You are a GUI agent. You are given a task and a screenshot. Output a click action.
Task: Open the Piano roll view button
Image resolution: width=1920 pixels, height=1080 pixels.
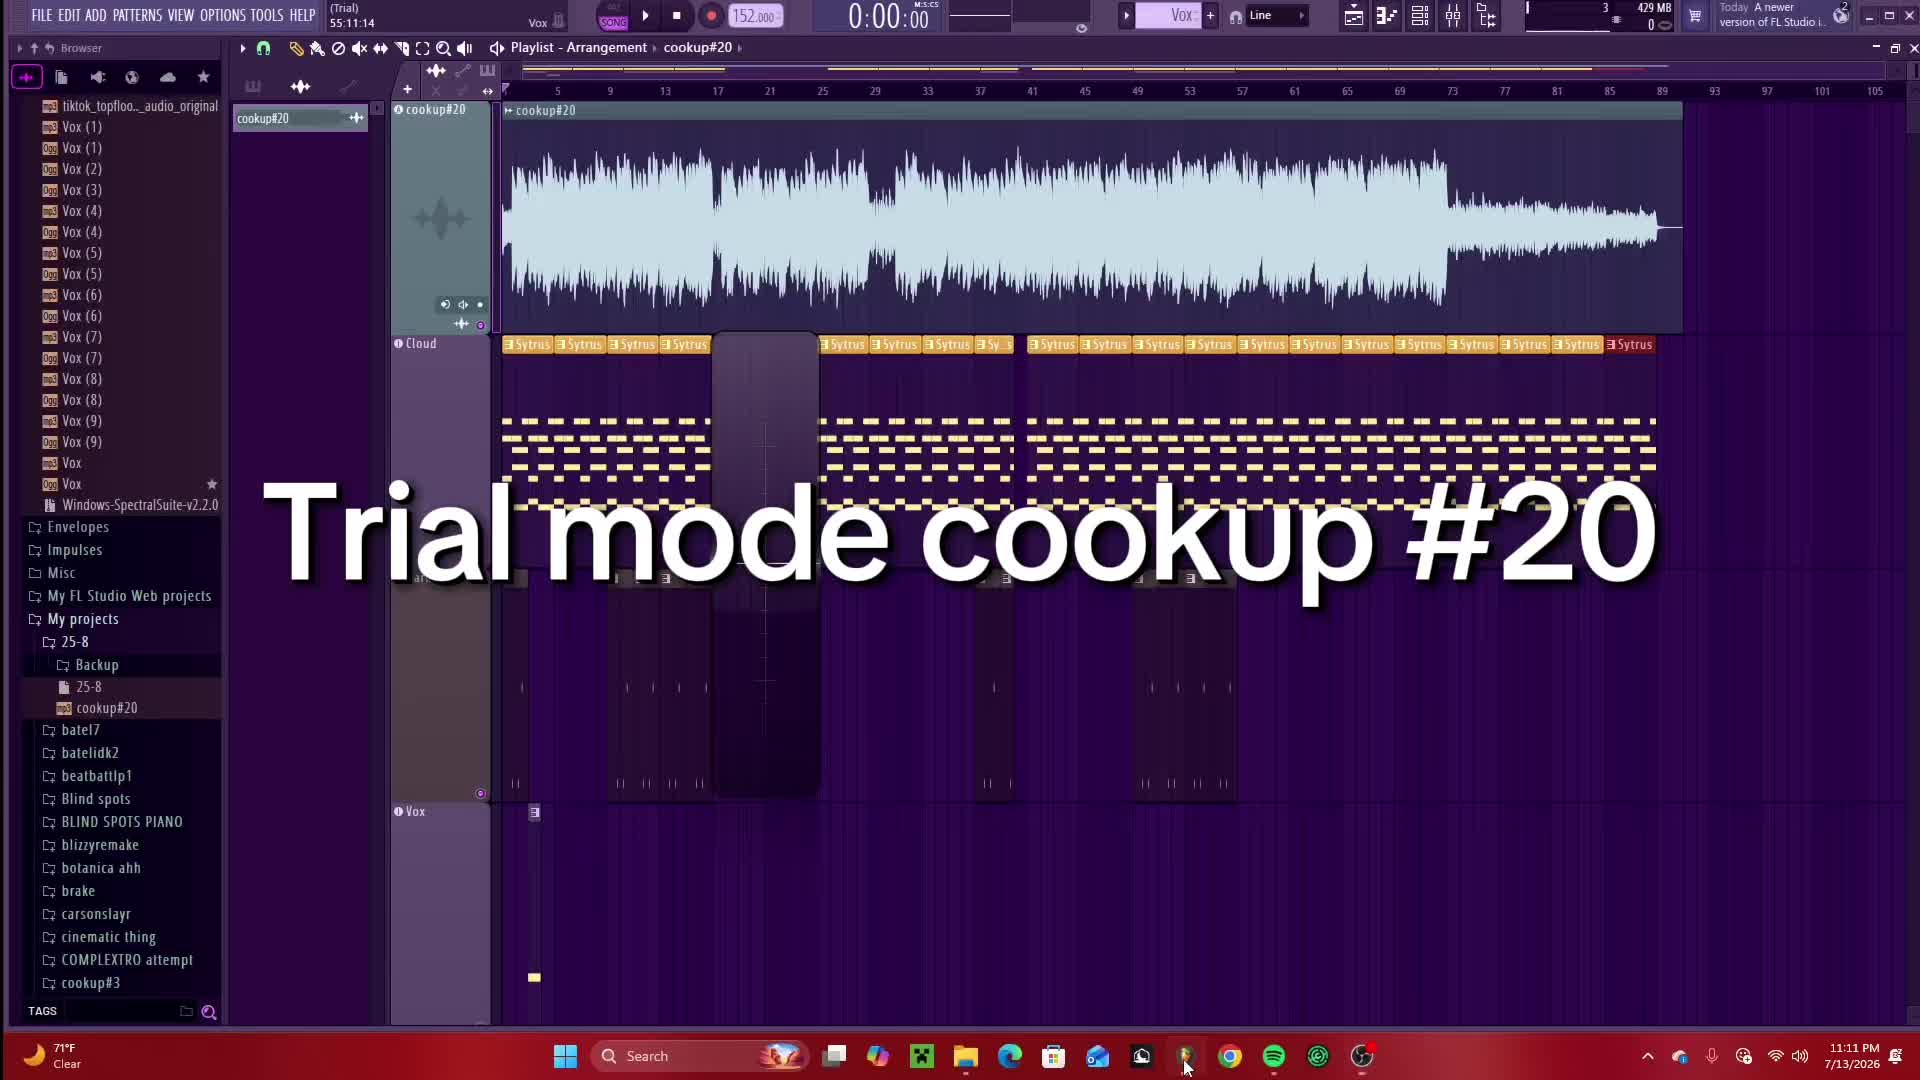click(1386, 16)
